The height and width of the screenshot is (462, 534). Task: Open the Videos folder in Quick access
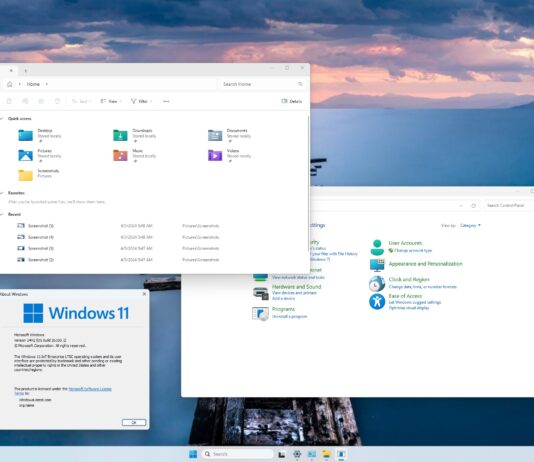(215, 156)
